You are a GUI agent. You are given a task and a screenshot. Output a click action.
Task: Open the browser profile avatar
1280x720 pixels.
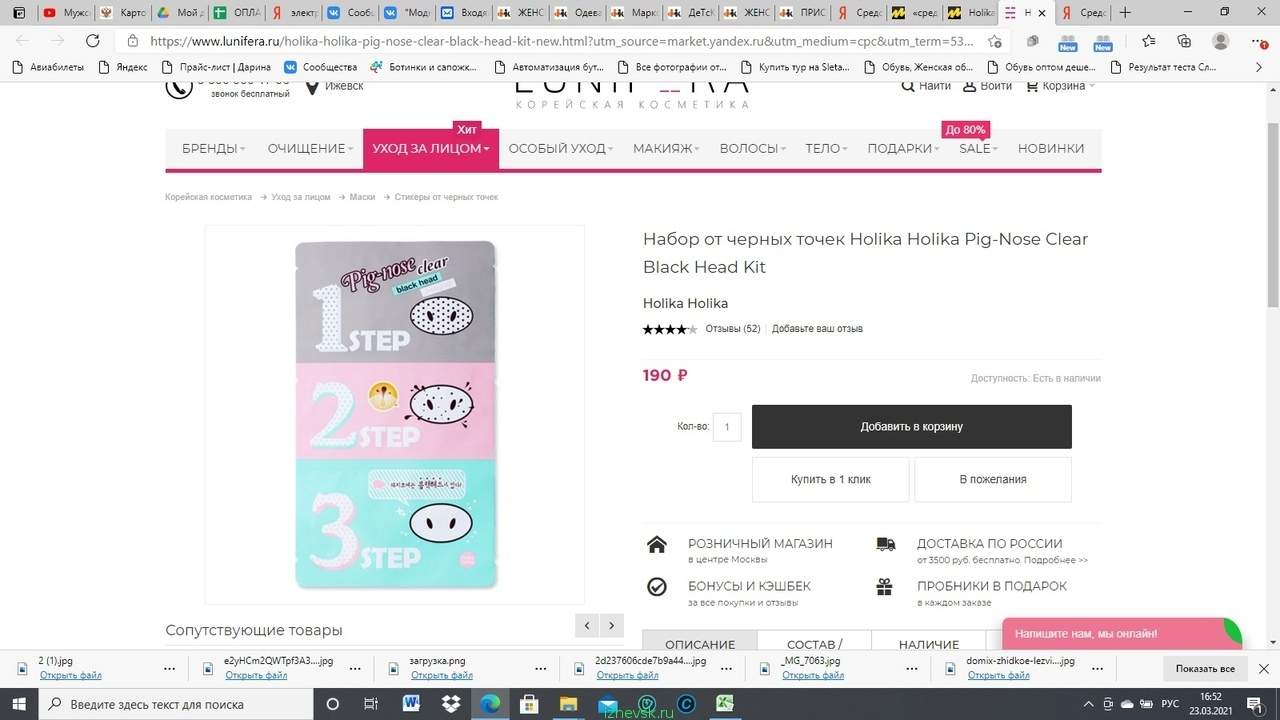click(x=1220, y=41)
